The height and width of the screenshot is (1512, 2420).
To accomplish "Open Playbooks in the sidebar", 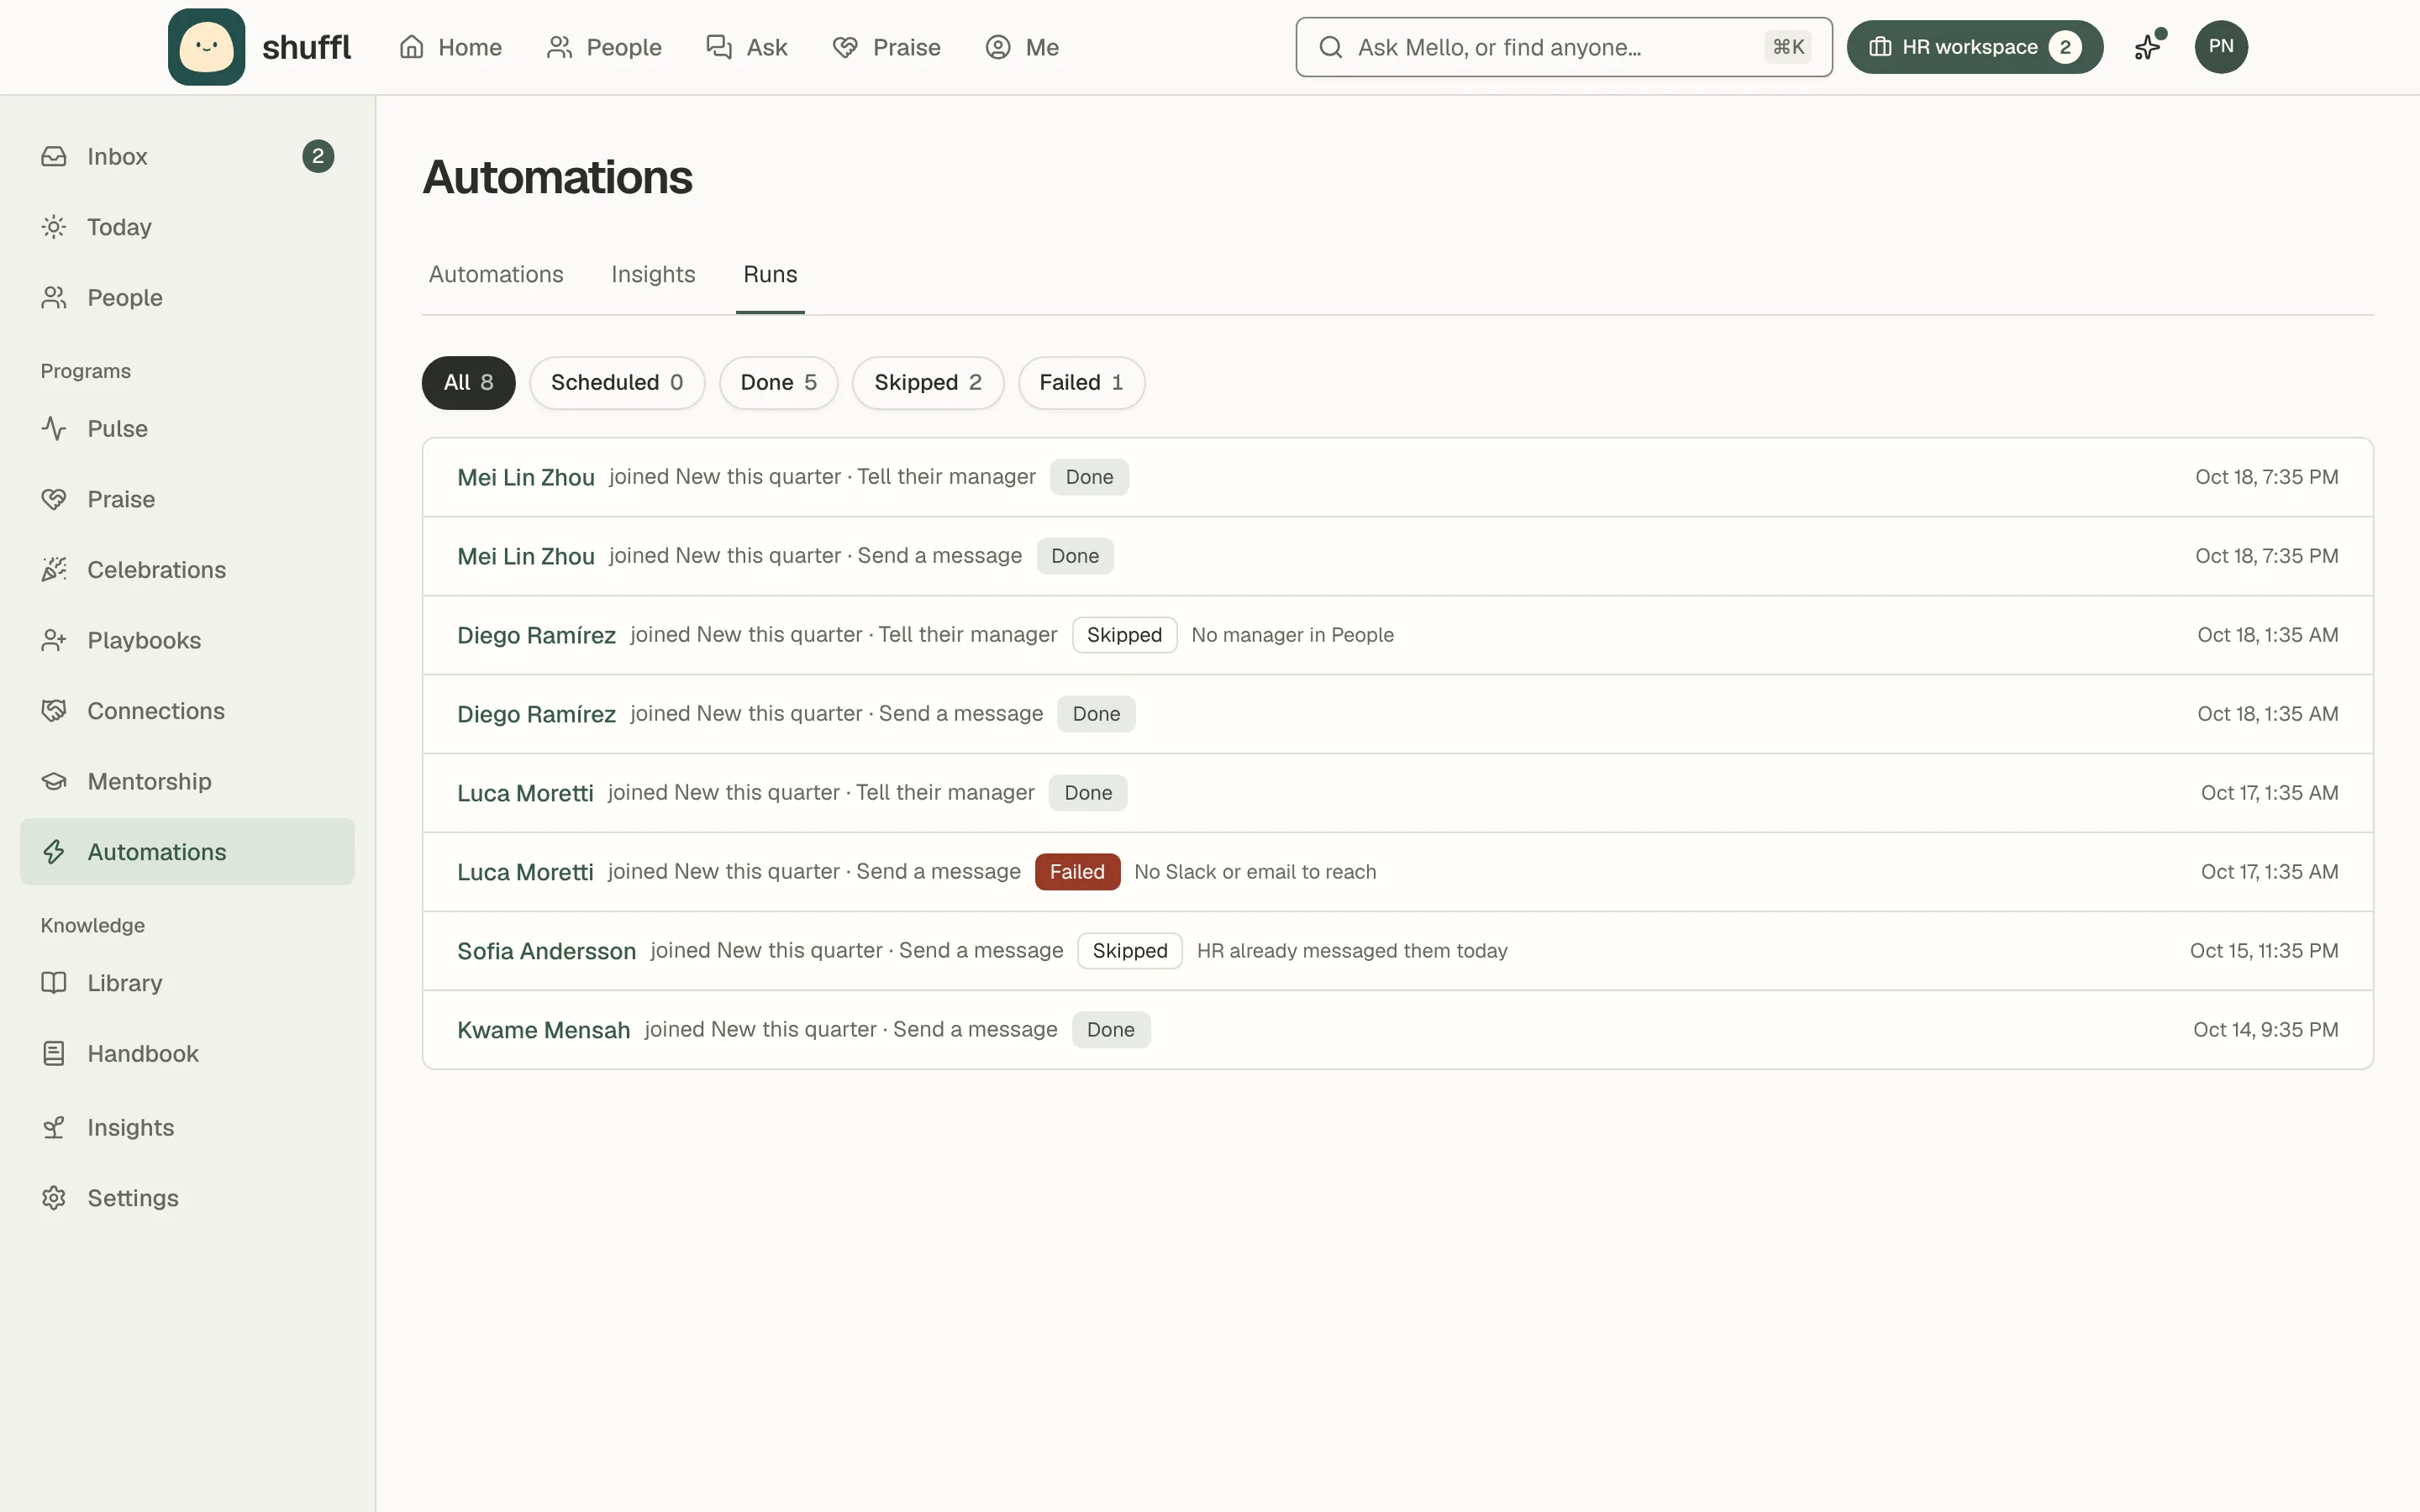I will click(x=187, y=640).
